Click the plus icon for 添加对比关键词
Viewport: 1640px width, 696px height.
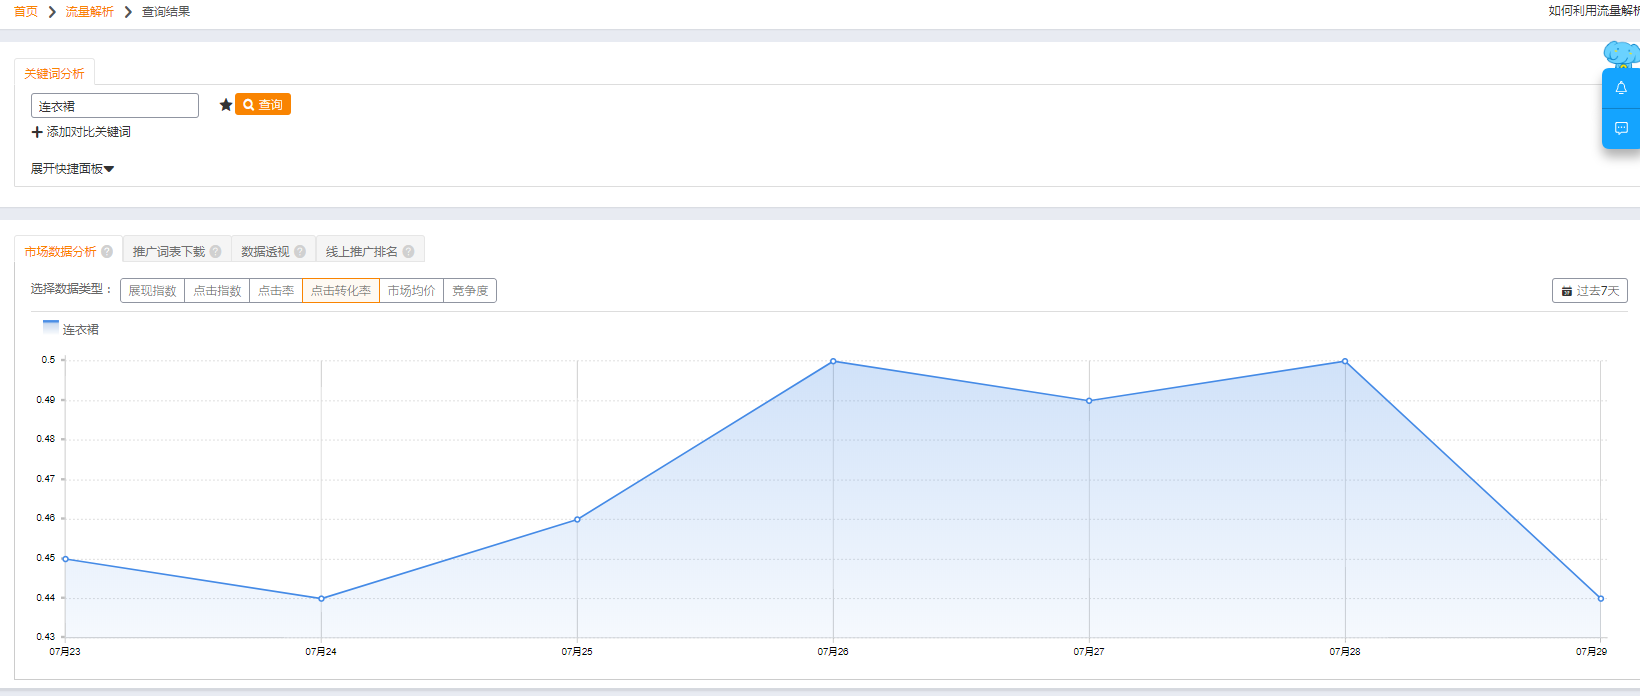click(x=37, y=132)
